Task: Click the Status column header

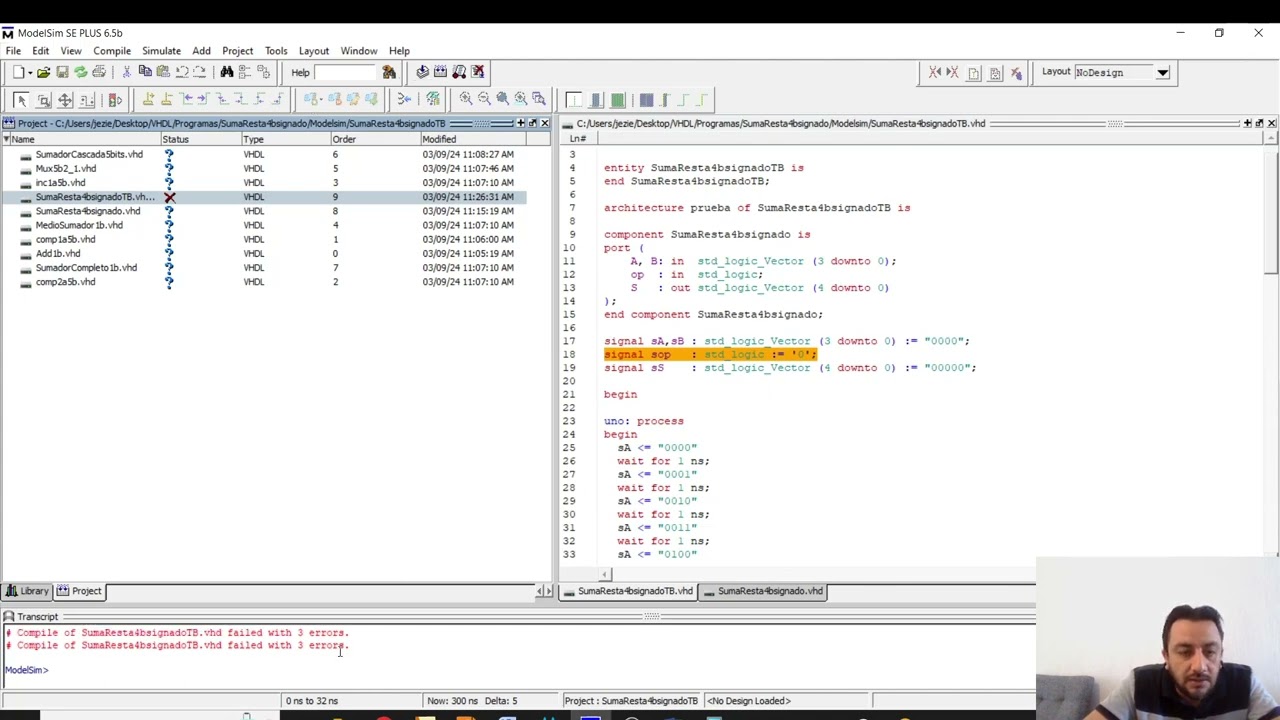Action: pos(200,139)
